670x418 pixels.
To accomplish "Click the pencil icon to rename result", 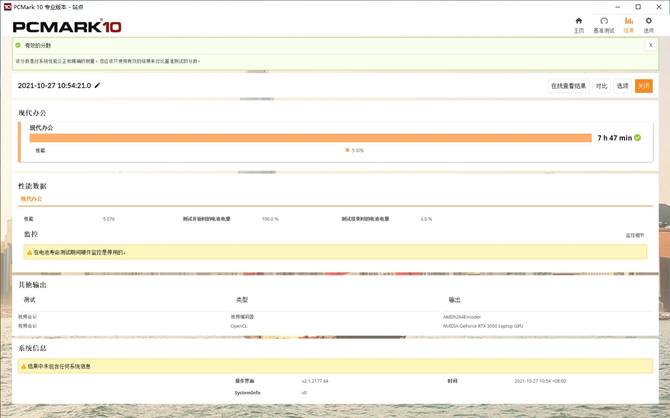I will tap(98, 86).
